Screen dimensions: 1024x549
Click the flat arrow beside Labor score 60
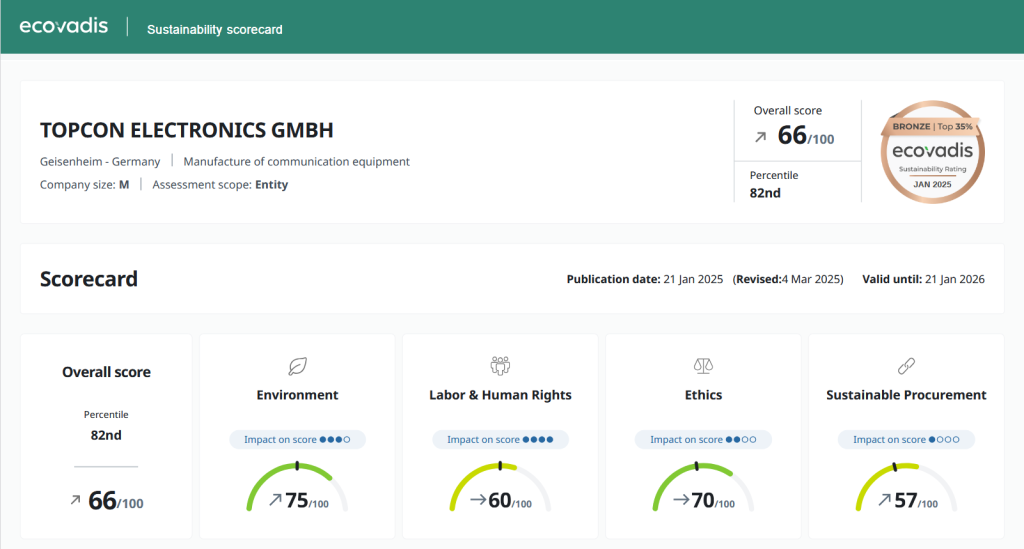click(478, 500)
